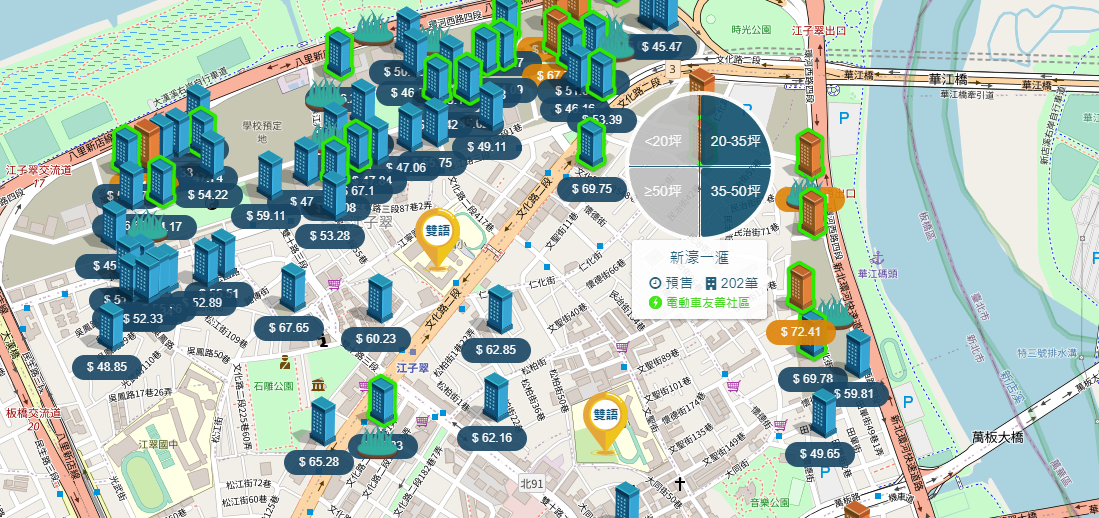
Task: Click the $ 69.75 price label
Action: click(x=592, y=189)
